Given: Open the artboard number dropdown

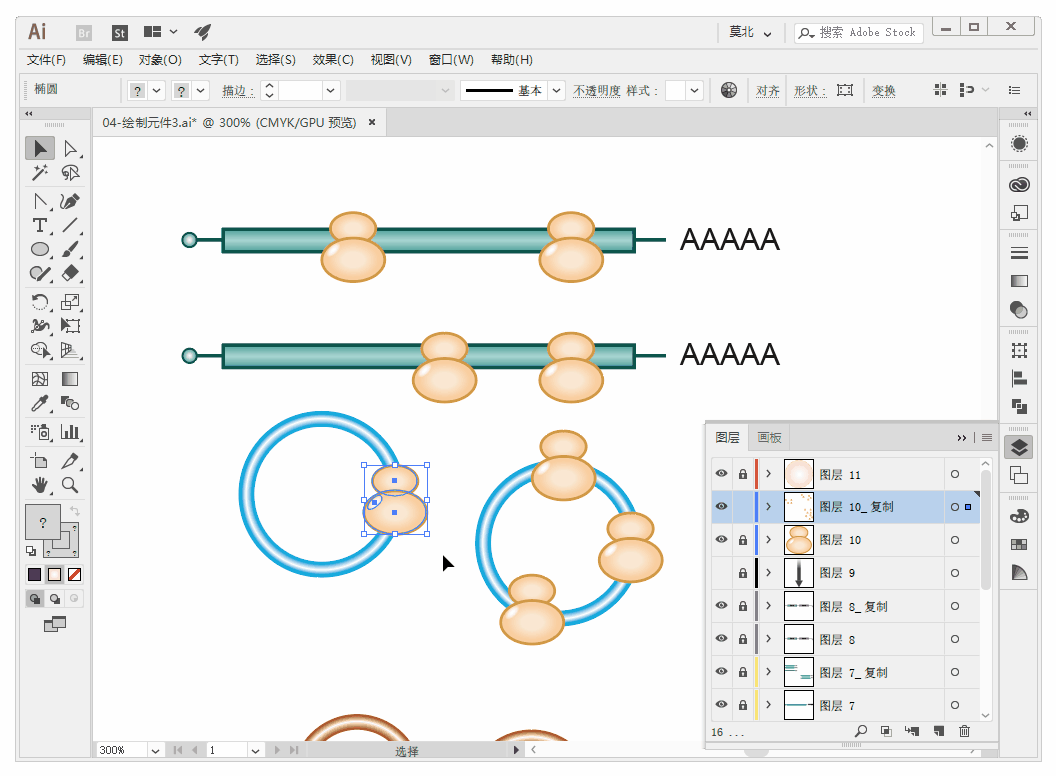Looking at the screenshot, I should pyautogui.click(x=255, y=750).
